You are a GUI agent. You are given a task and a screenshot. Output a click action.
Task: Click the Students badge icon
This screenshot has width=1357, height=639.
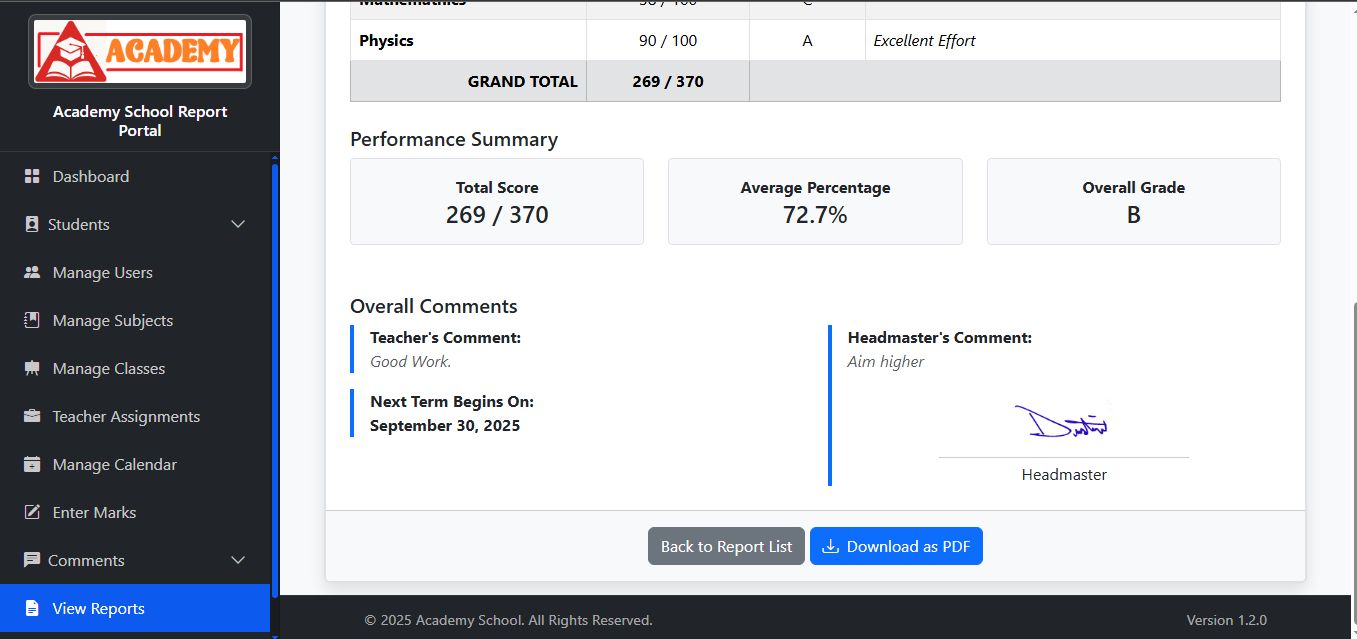(x=32, y=224)
